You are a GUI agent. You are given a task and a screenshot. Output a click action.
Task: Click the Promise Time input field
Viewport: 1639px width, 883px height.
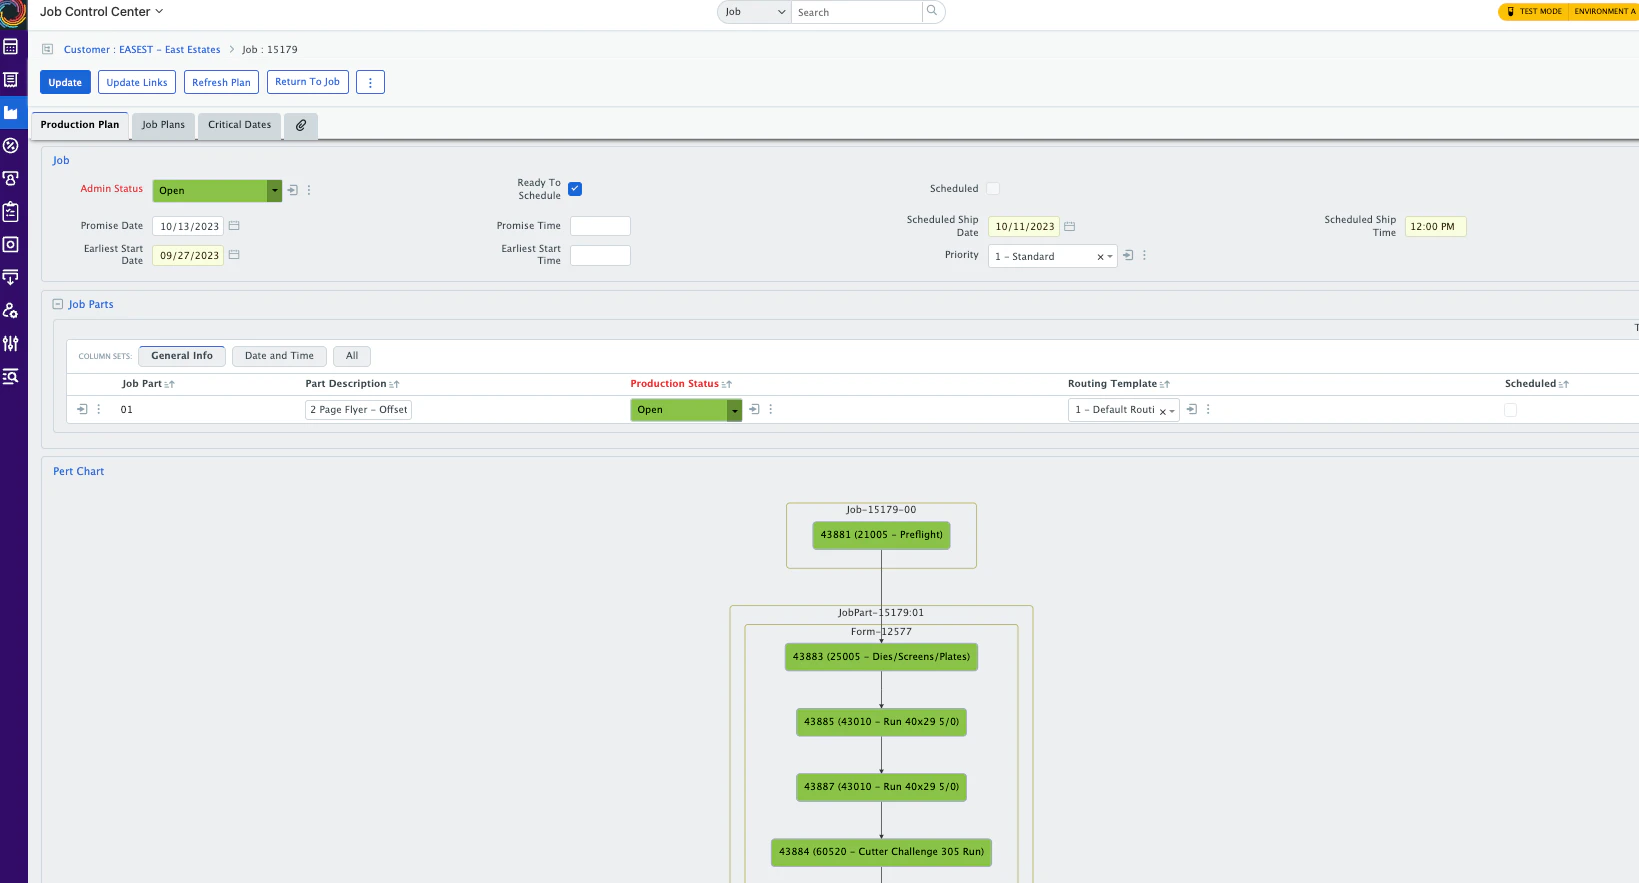tap(600, 226)
